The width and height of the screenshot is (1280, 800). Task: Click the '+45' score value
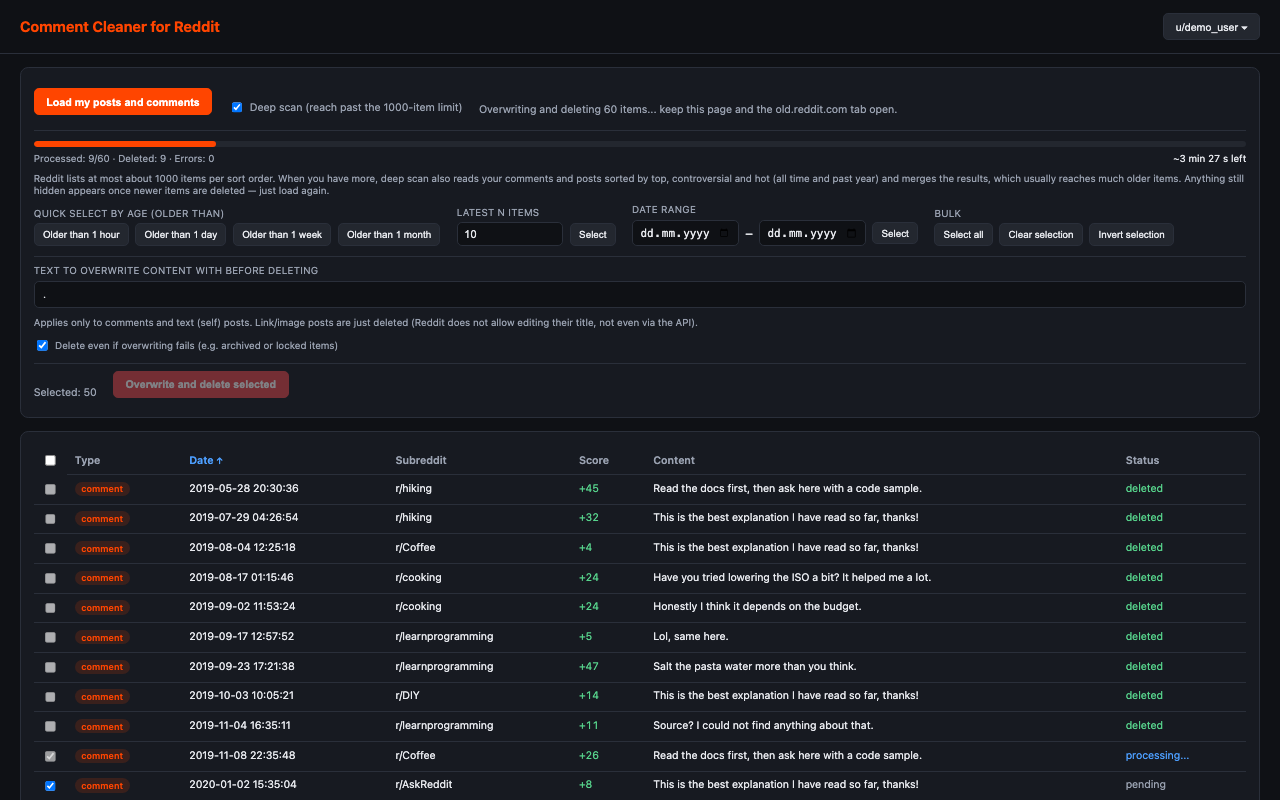coord(589,488)
